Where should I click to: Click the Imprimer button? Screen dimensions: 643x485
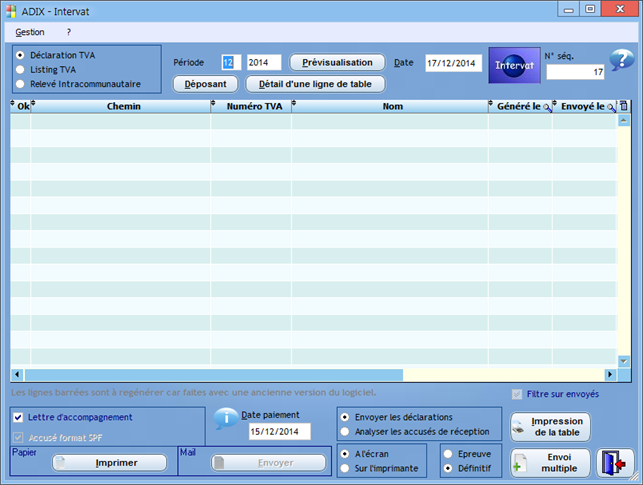(109, 462)
